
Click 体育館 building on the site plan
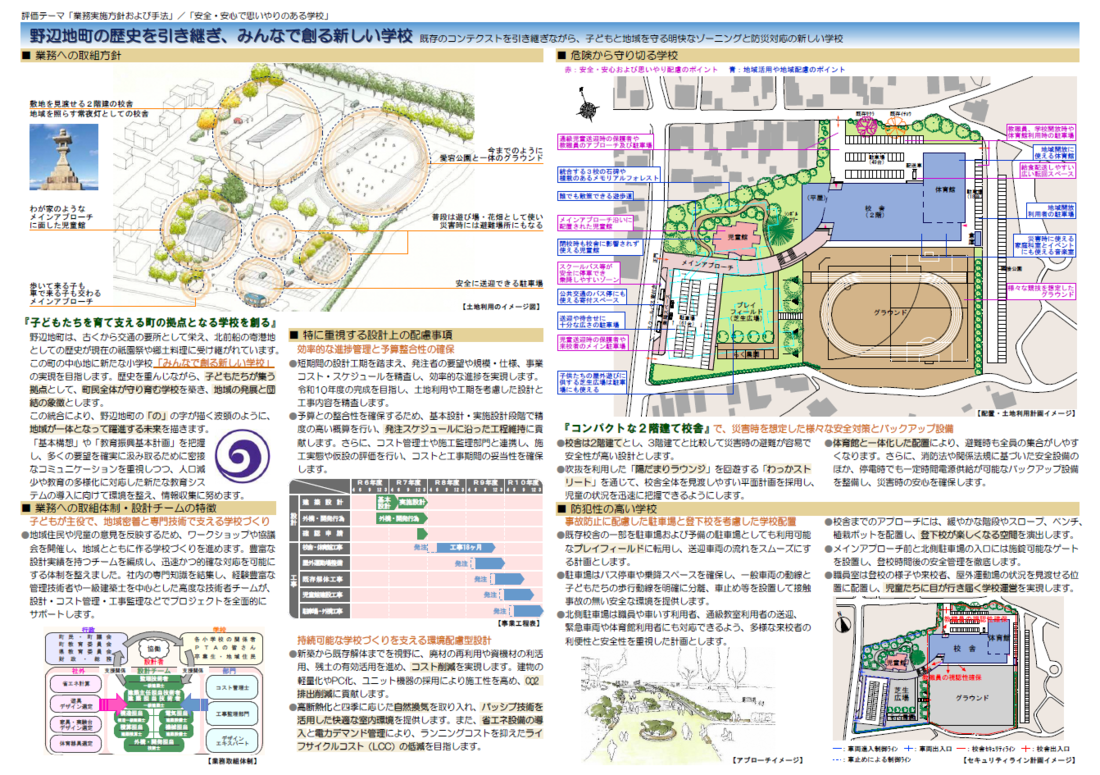coord(944,188)
